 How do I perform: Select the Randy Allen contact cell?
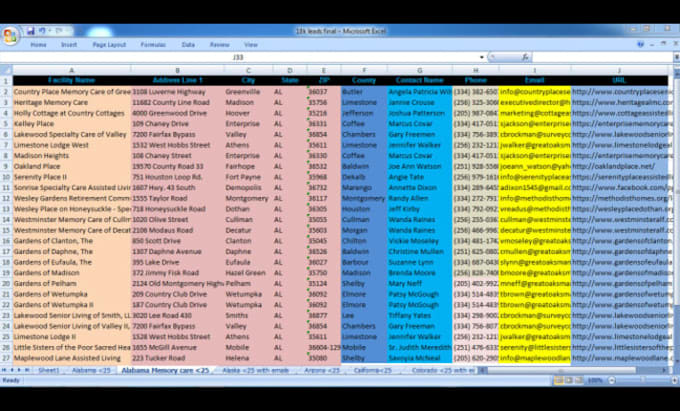(419, 198)
